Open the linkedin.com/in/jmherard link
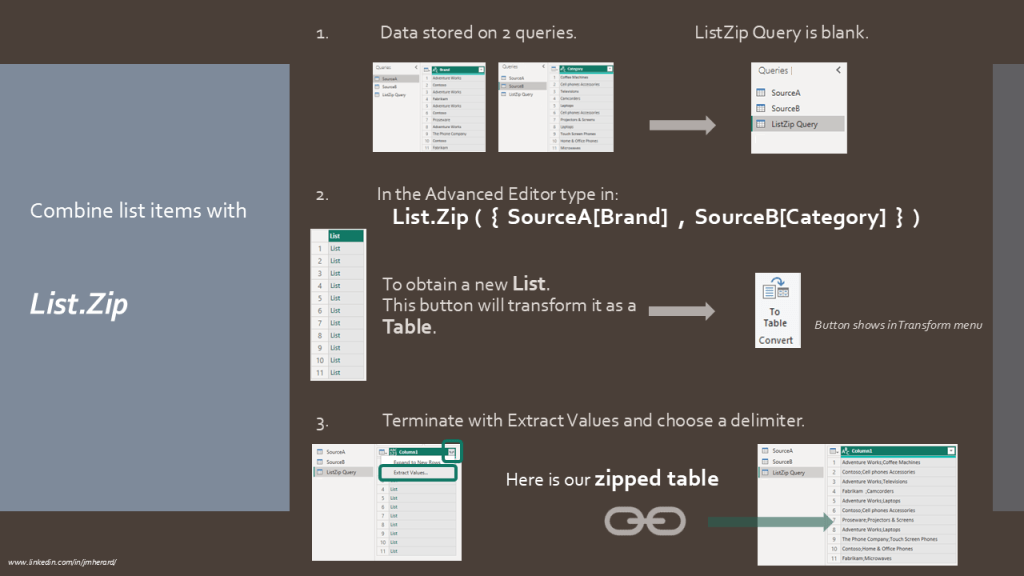 [62, 562]
